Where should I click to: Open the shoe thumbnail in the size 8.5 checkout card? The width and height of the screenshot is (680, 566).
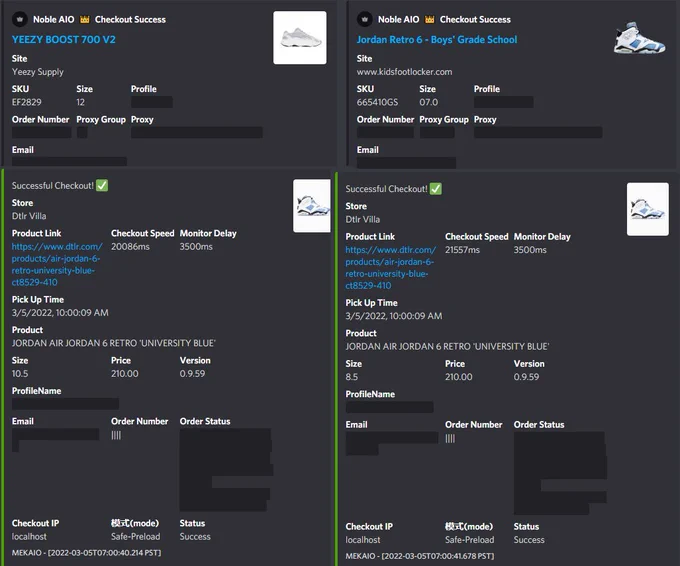pyautogui.click(x=647, y=209)
